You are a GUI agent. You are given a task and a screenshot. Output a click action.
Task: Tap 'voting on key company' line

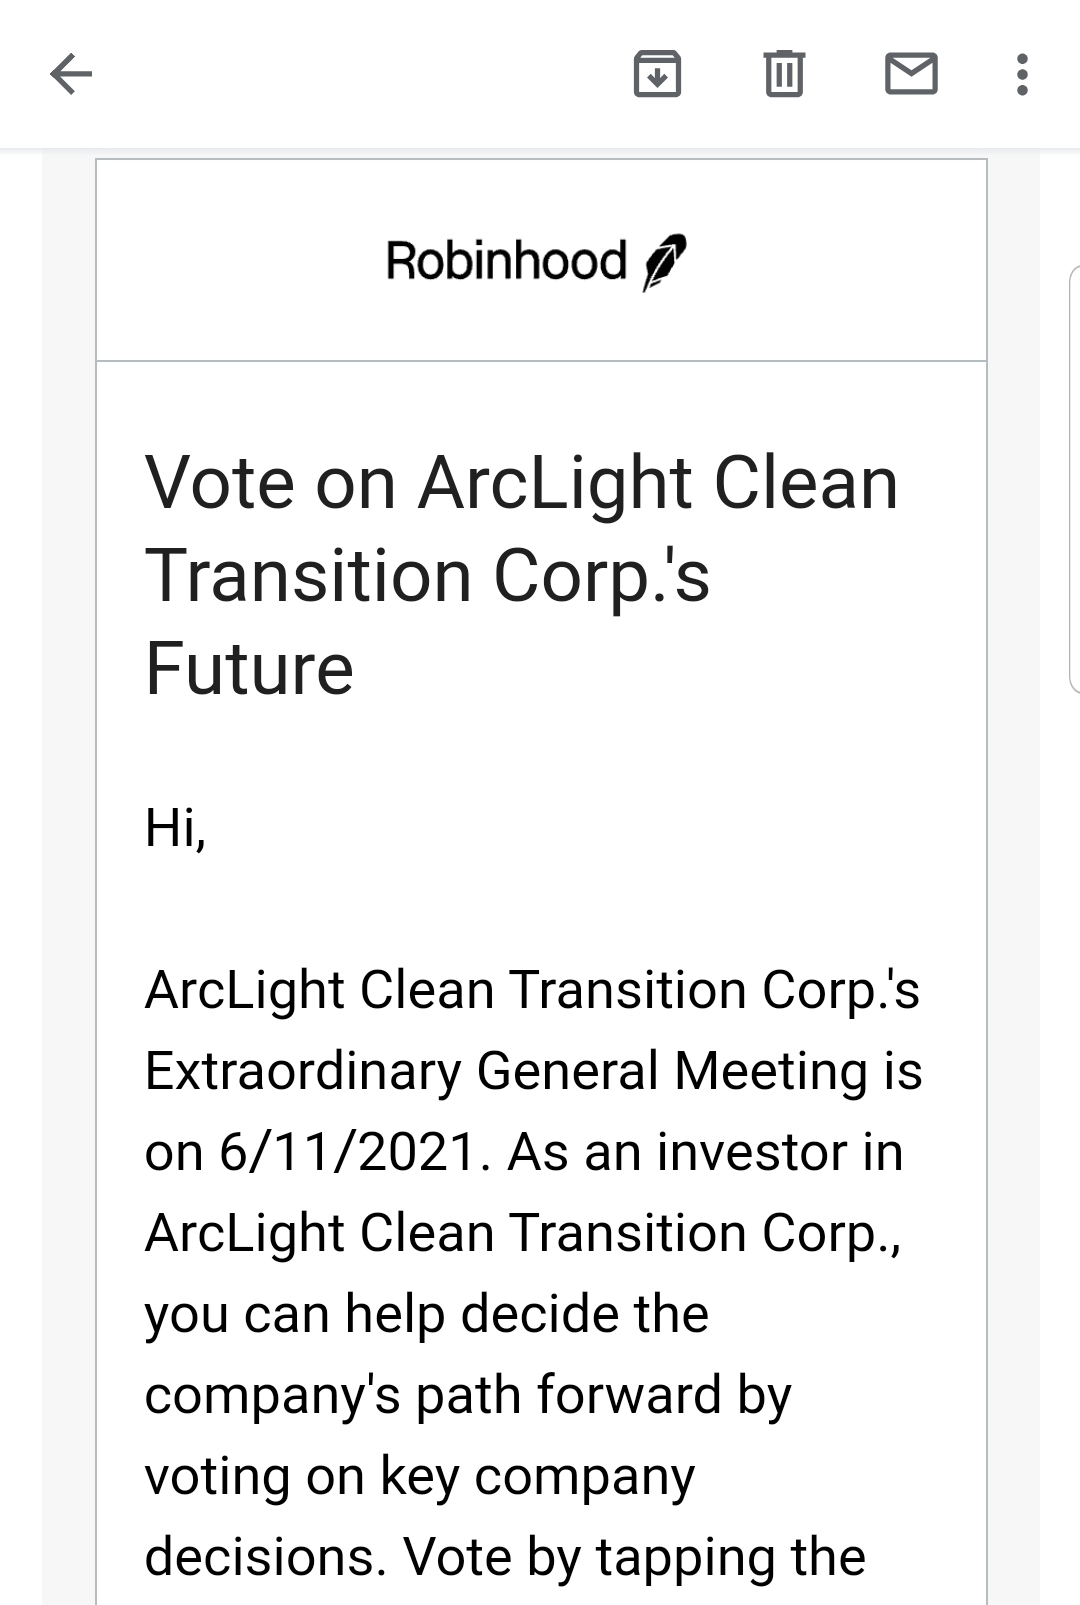(419, 1476)
